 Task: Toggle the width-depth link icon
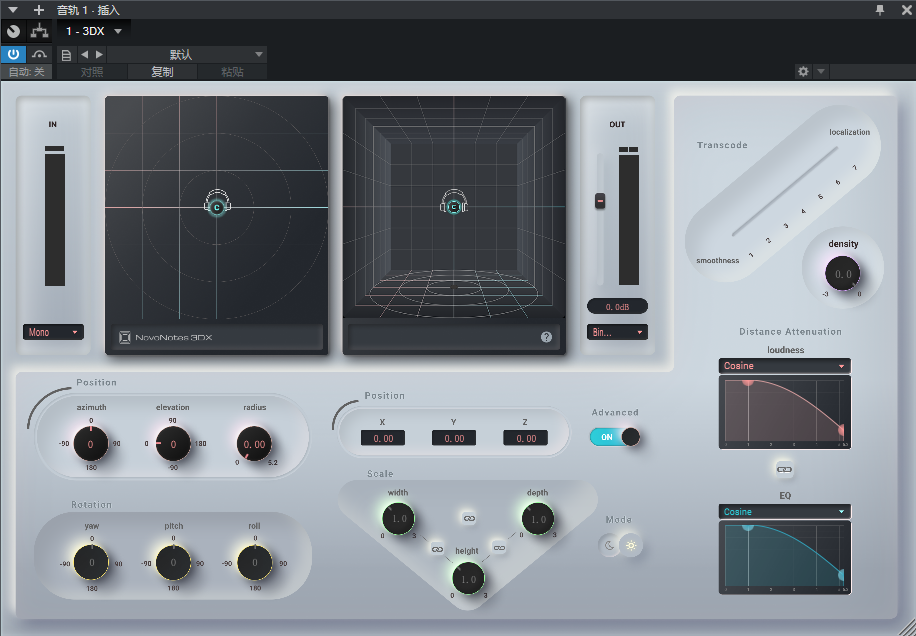468,517
